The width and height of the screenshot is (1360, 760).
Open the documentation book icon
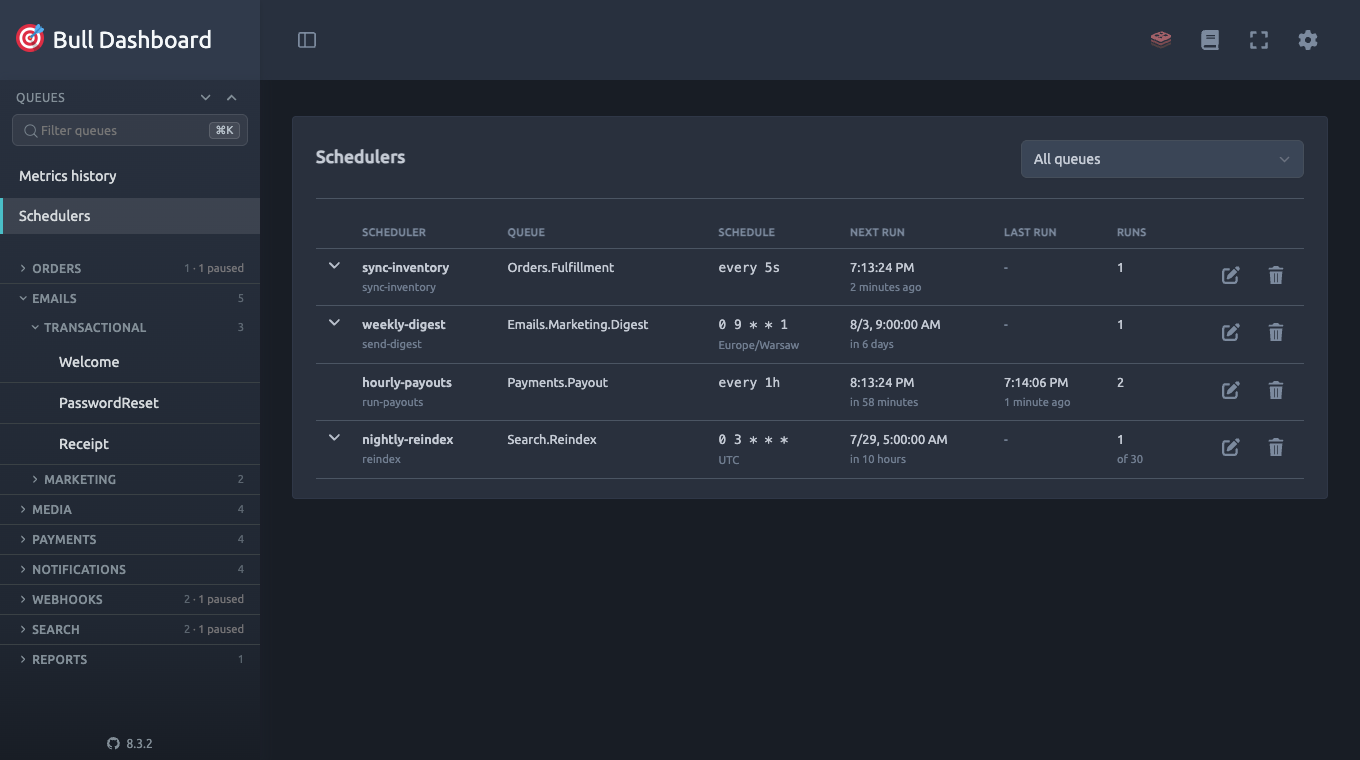(1210, 40)
